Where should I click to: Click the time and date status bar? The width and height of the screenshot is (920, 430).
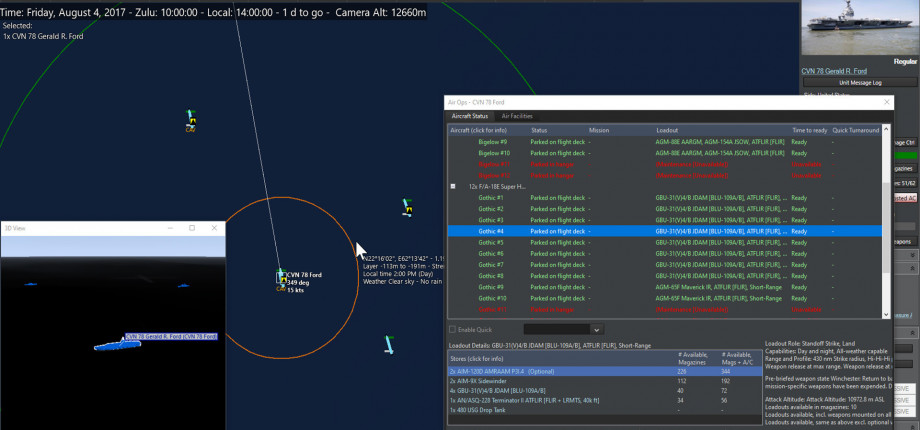pyautogui.click(x=214, y=12)
